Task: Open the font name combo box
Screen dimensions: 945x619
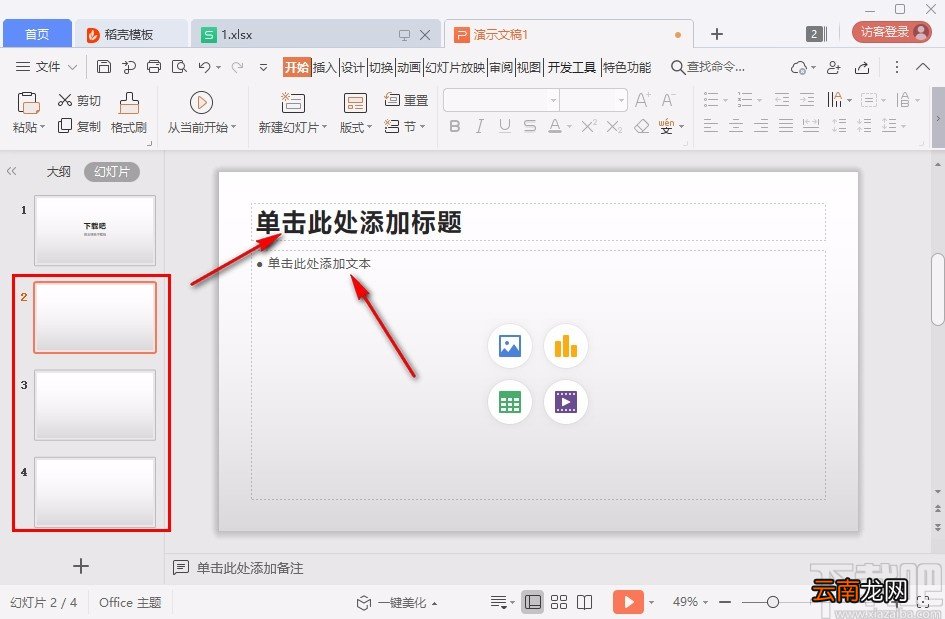Action: pos(501,100)
